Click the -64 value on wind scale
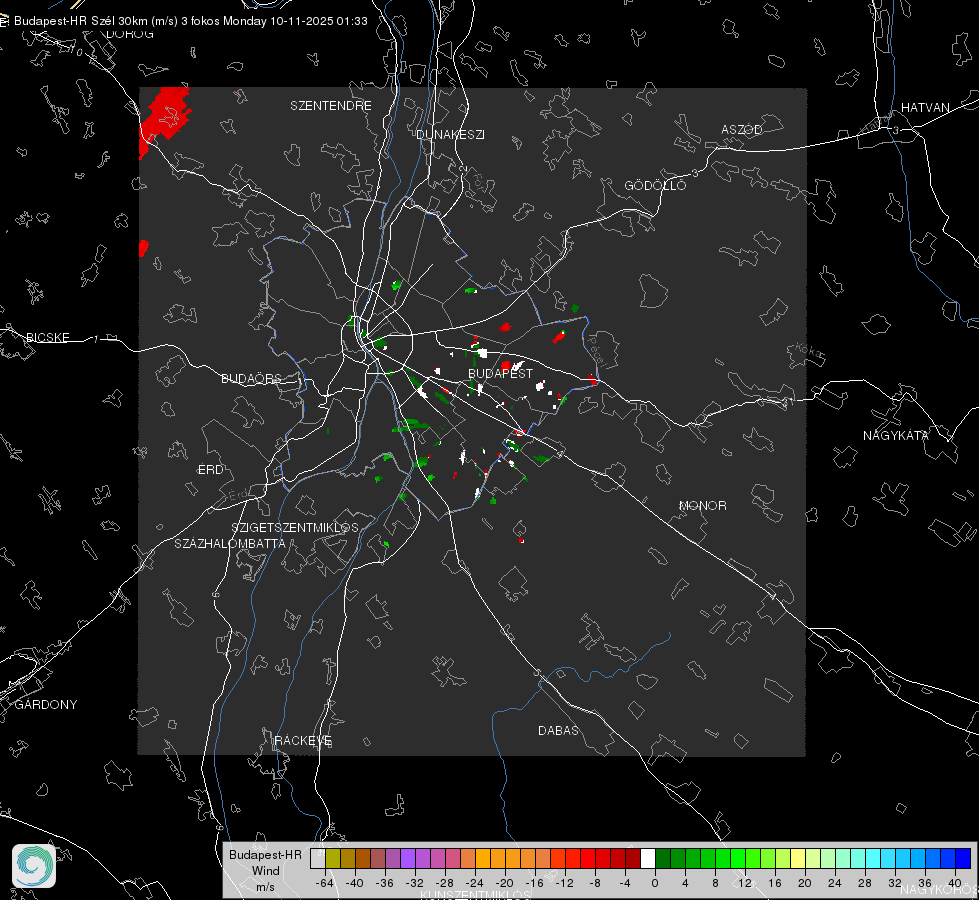The image size is (979, 900). click(x=324, y=883)
